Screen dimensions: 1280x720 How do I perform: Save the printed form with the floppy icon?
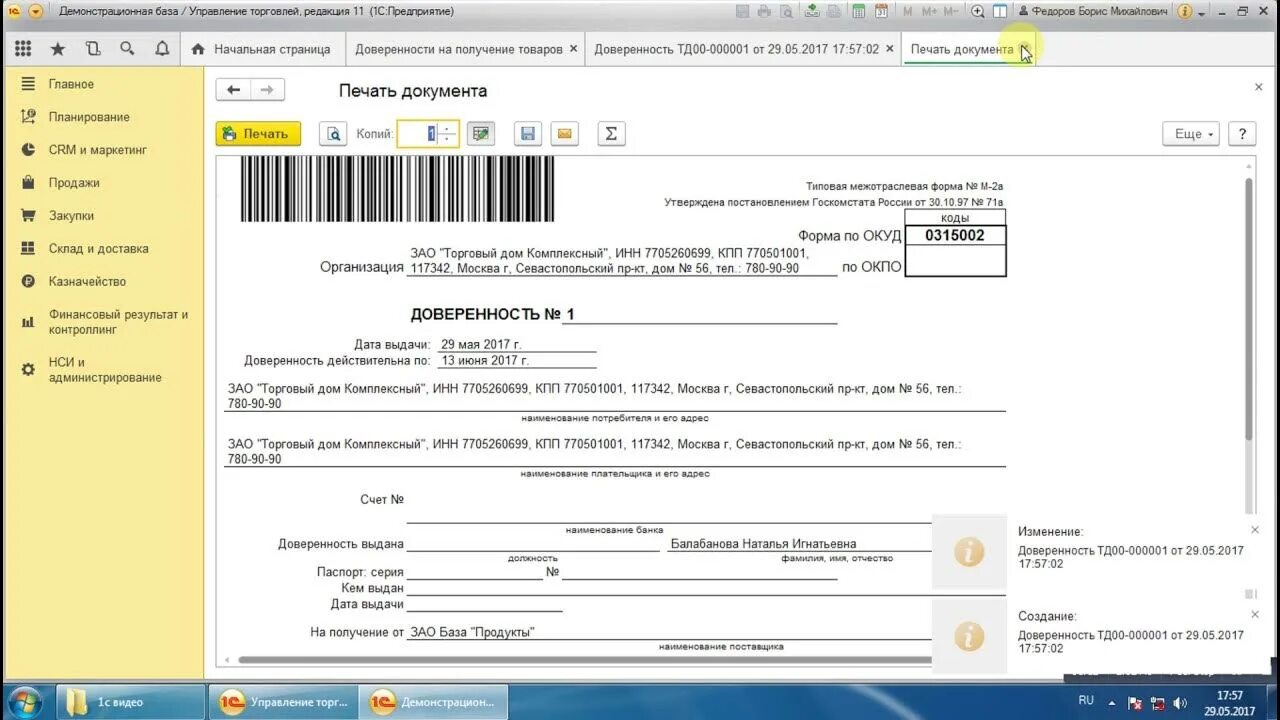click(528, 134)
